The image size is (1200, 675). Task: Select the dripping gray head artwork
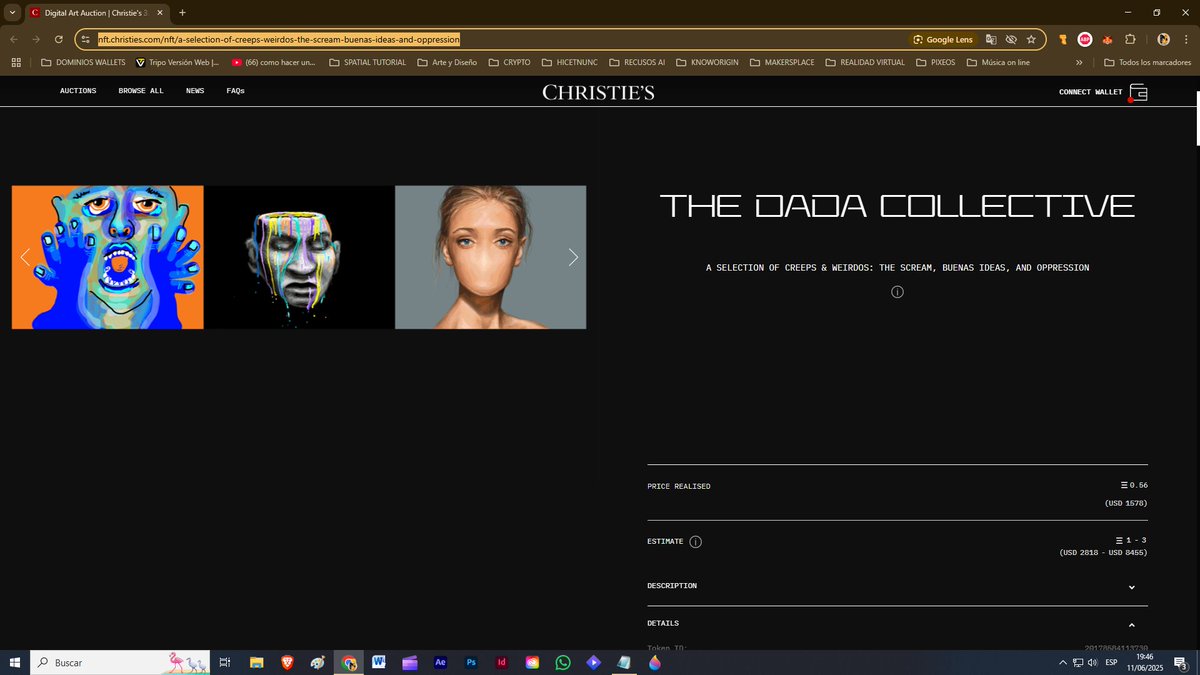pos(299,257)
